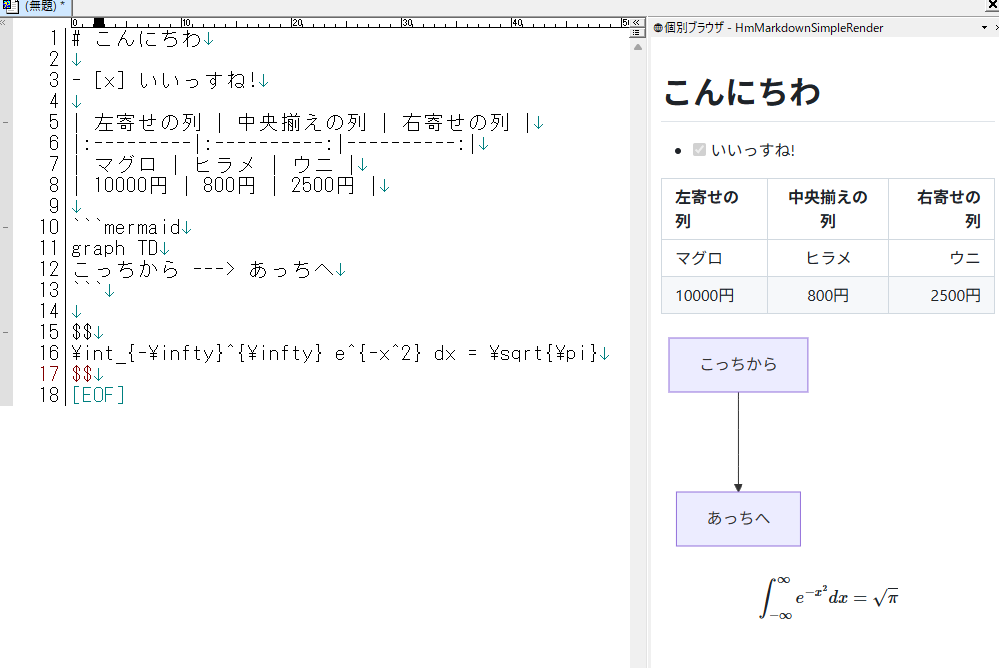Click the 'こっちから ---> あっちへ' source line
The height and width of the screenshot is (668, 999).
[x=208, y=269]
